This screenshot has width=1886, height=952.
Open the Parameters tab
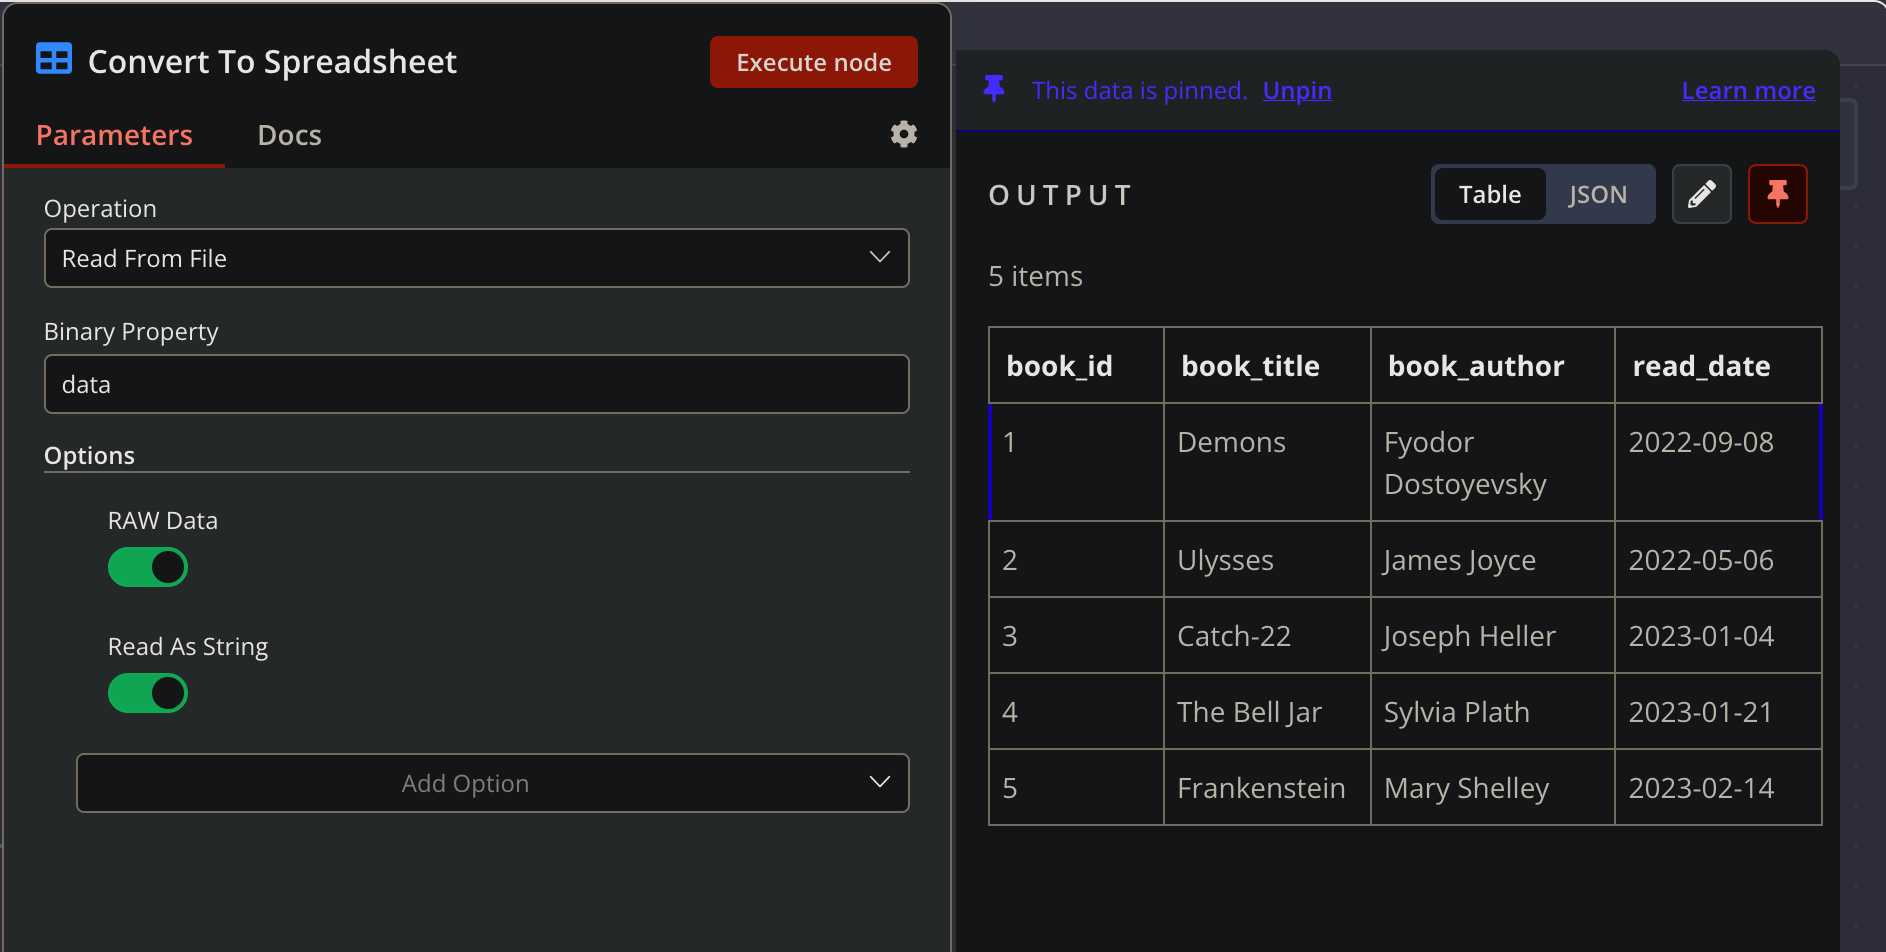[x=114, y=134]
